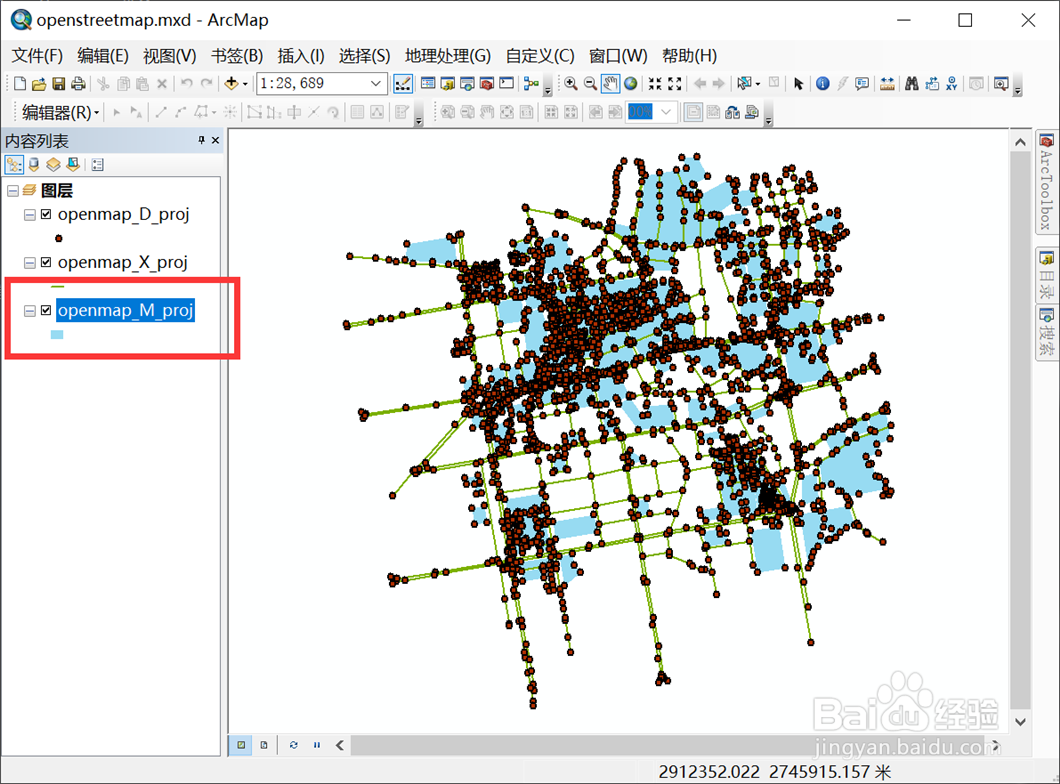The height and width of the screenshot is (784, 1060).
Task: Open a map file with folder icon
Action: pos(39,83)
